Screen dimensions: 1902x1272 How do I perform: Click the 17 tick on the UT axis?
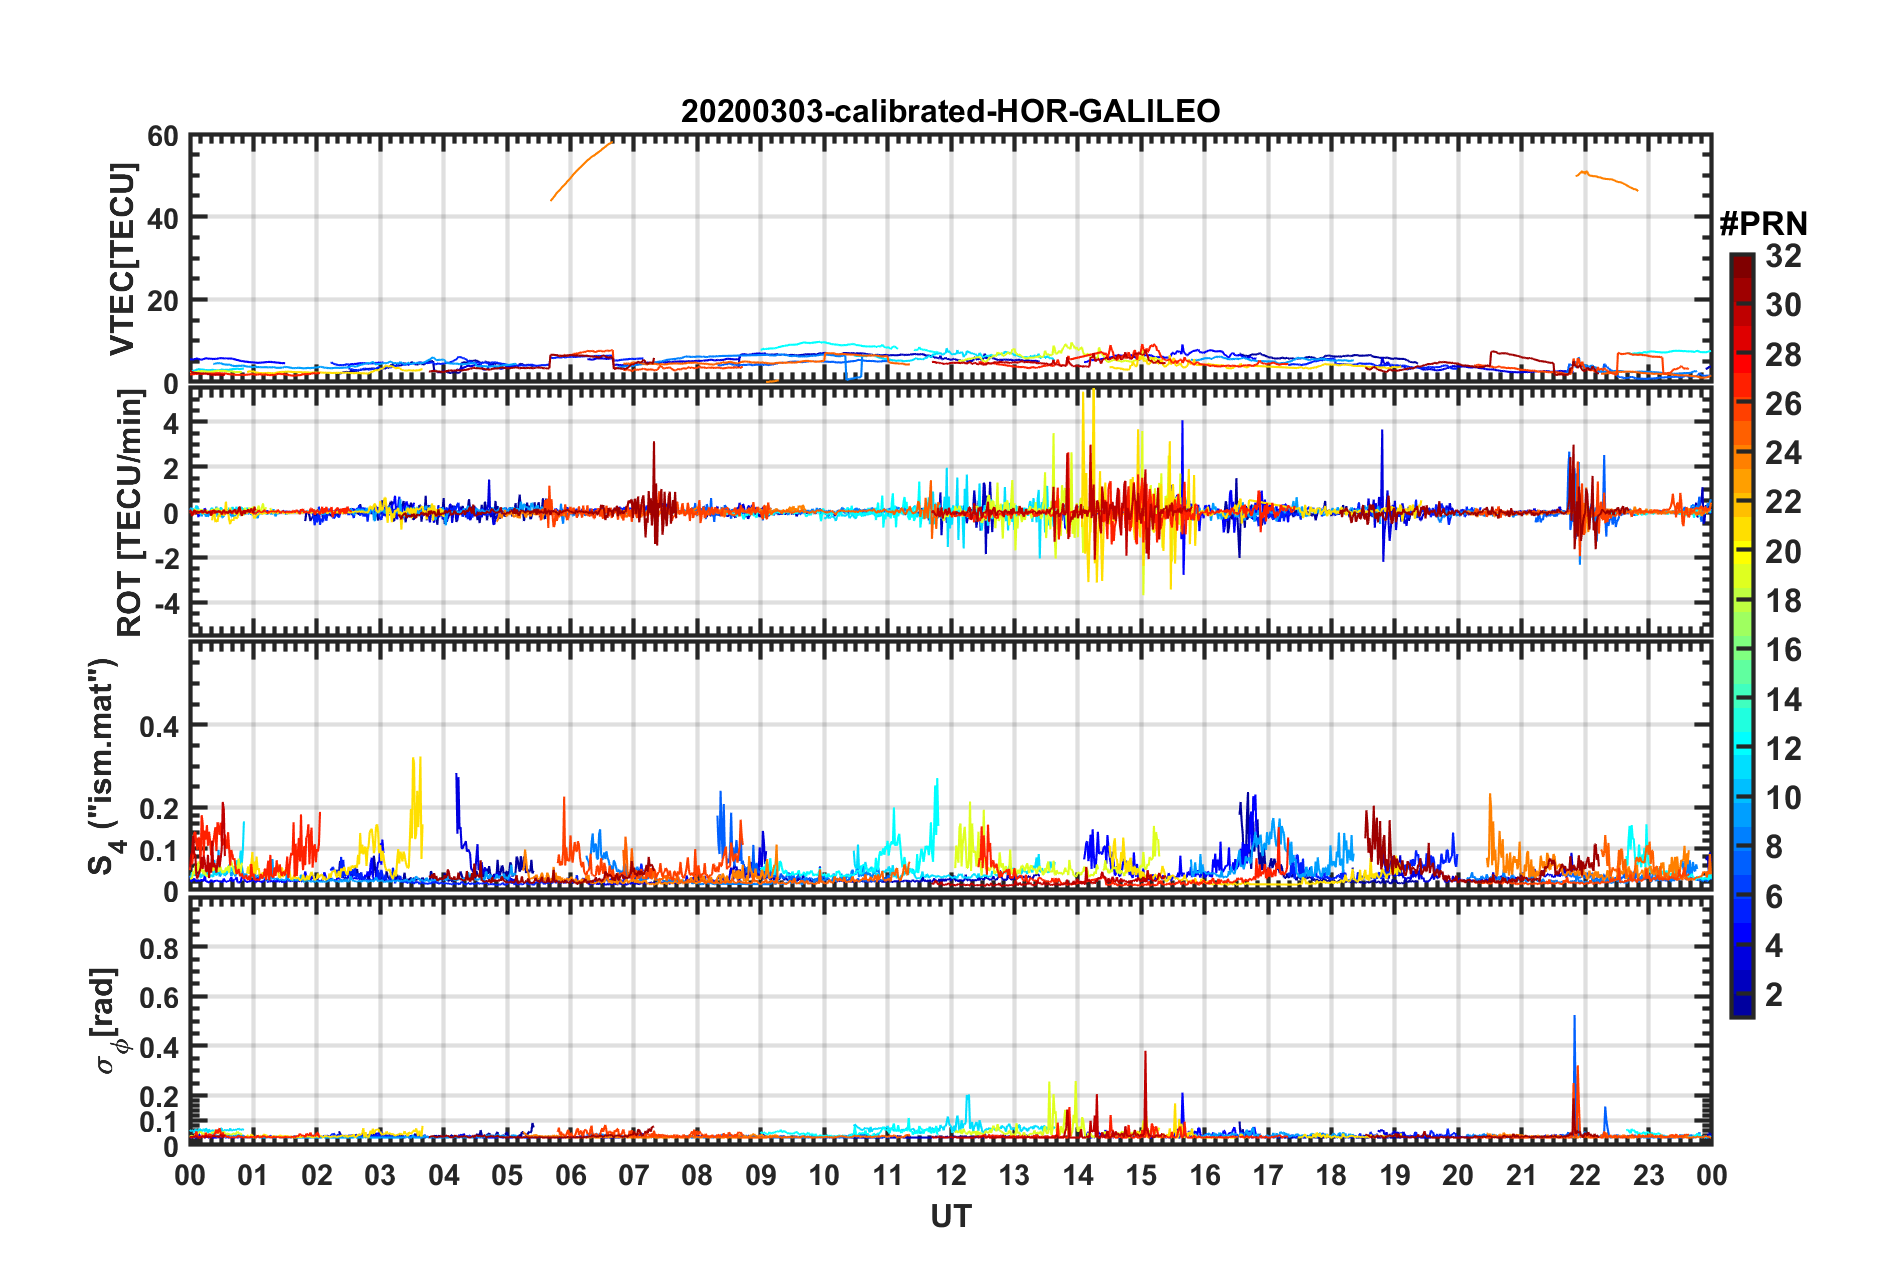click(1268, 1175)
